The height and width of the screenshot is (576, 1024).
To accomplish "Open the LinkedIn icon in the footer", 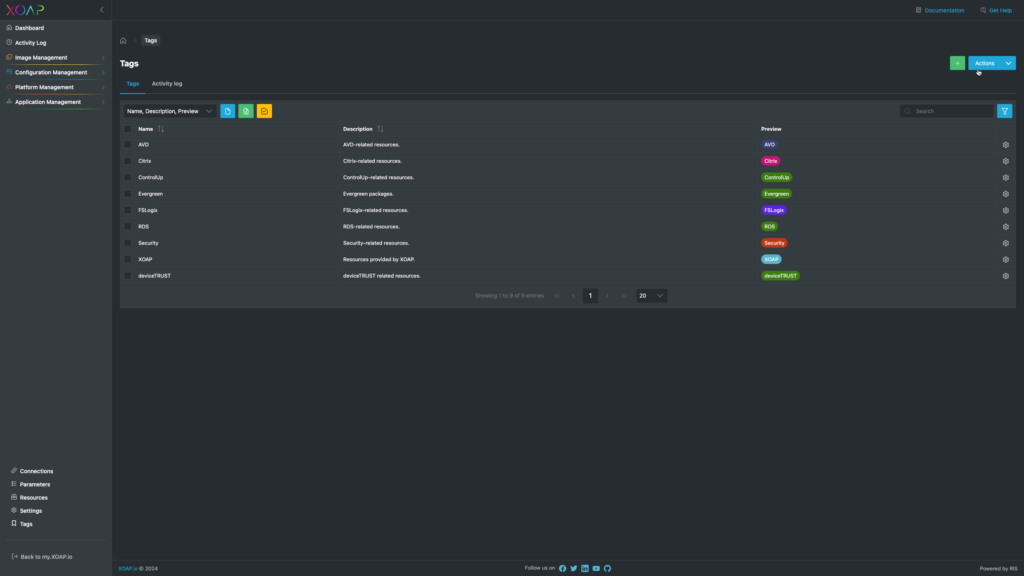I will pos(584,569).
